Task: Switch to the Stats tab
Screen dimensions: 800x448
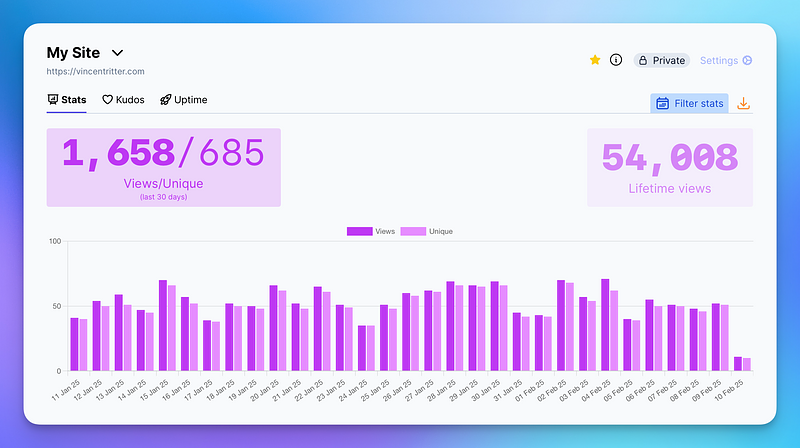Action: [67, 99]
